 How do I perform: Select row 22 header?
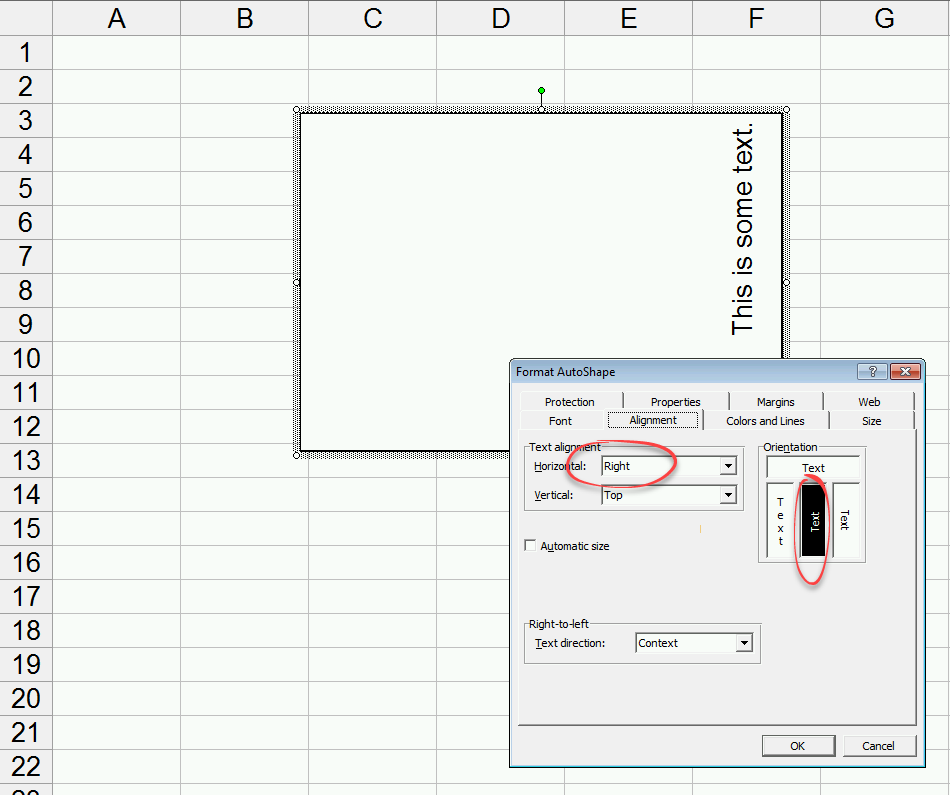(26, 767)
